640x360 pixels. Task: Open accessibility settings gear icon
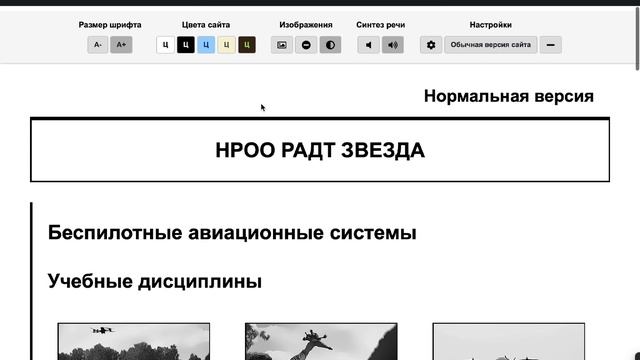431,45
